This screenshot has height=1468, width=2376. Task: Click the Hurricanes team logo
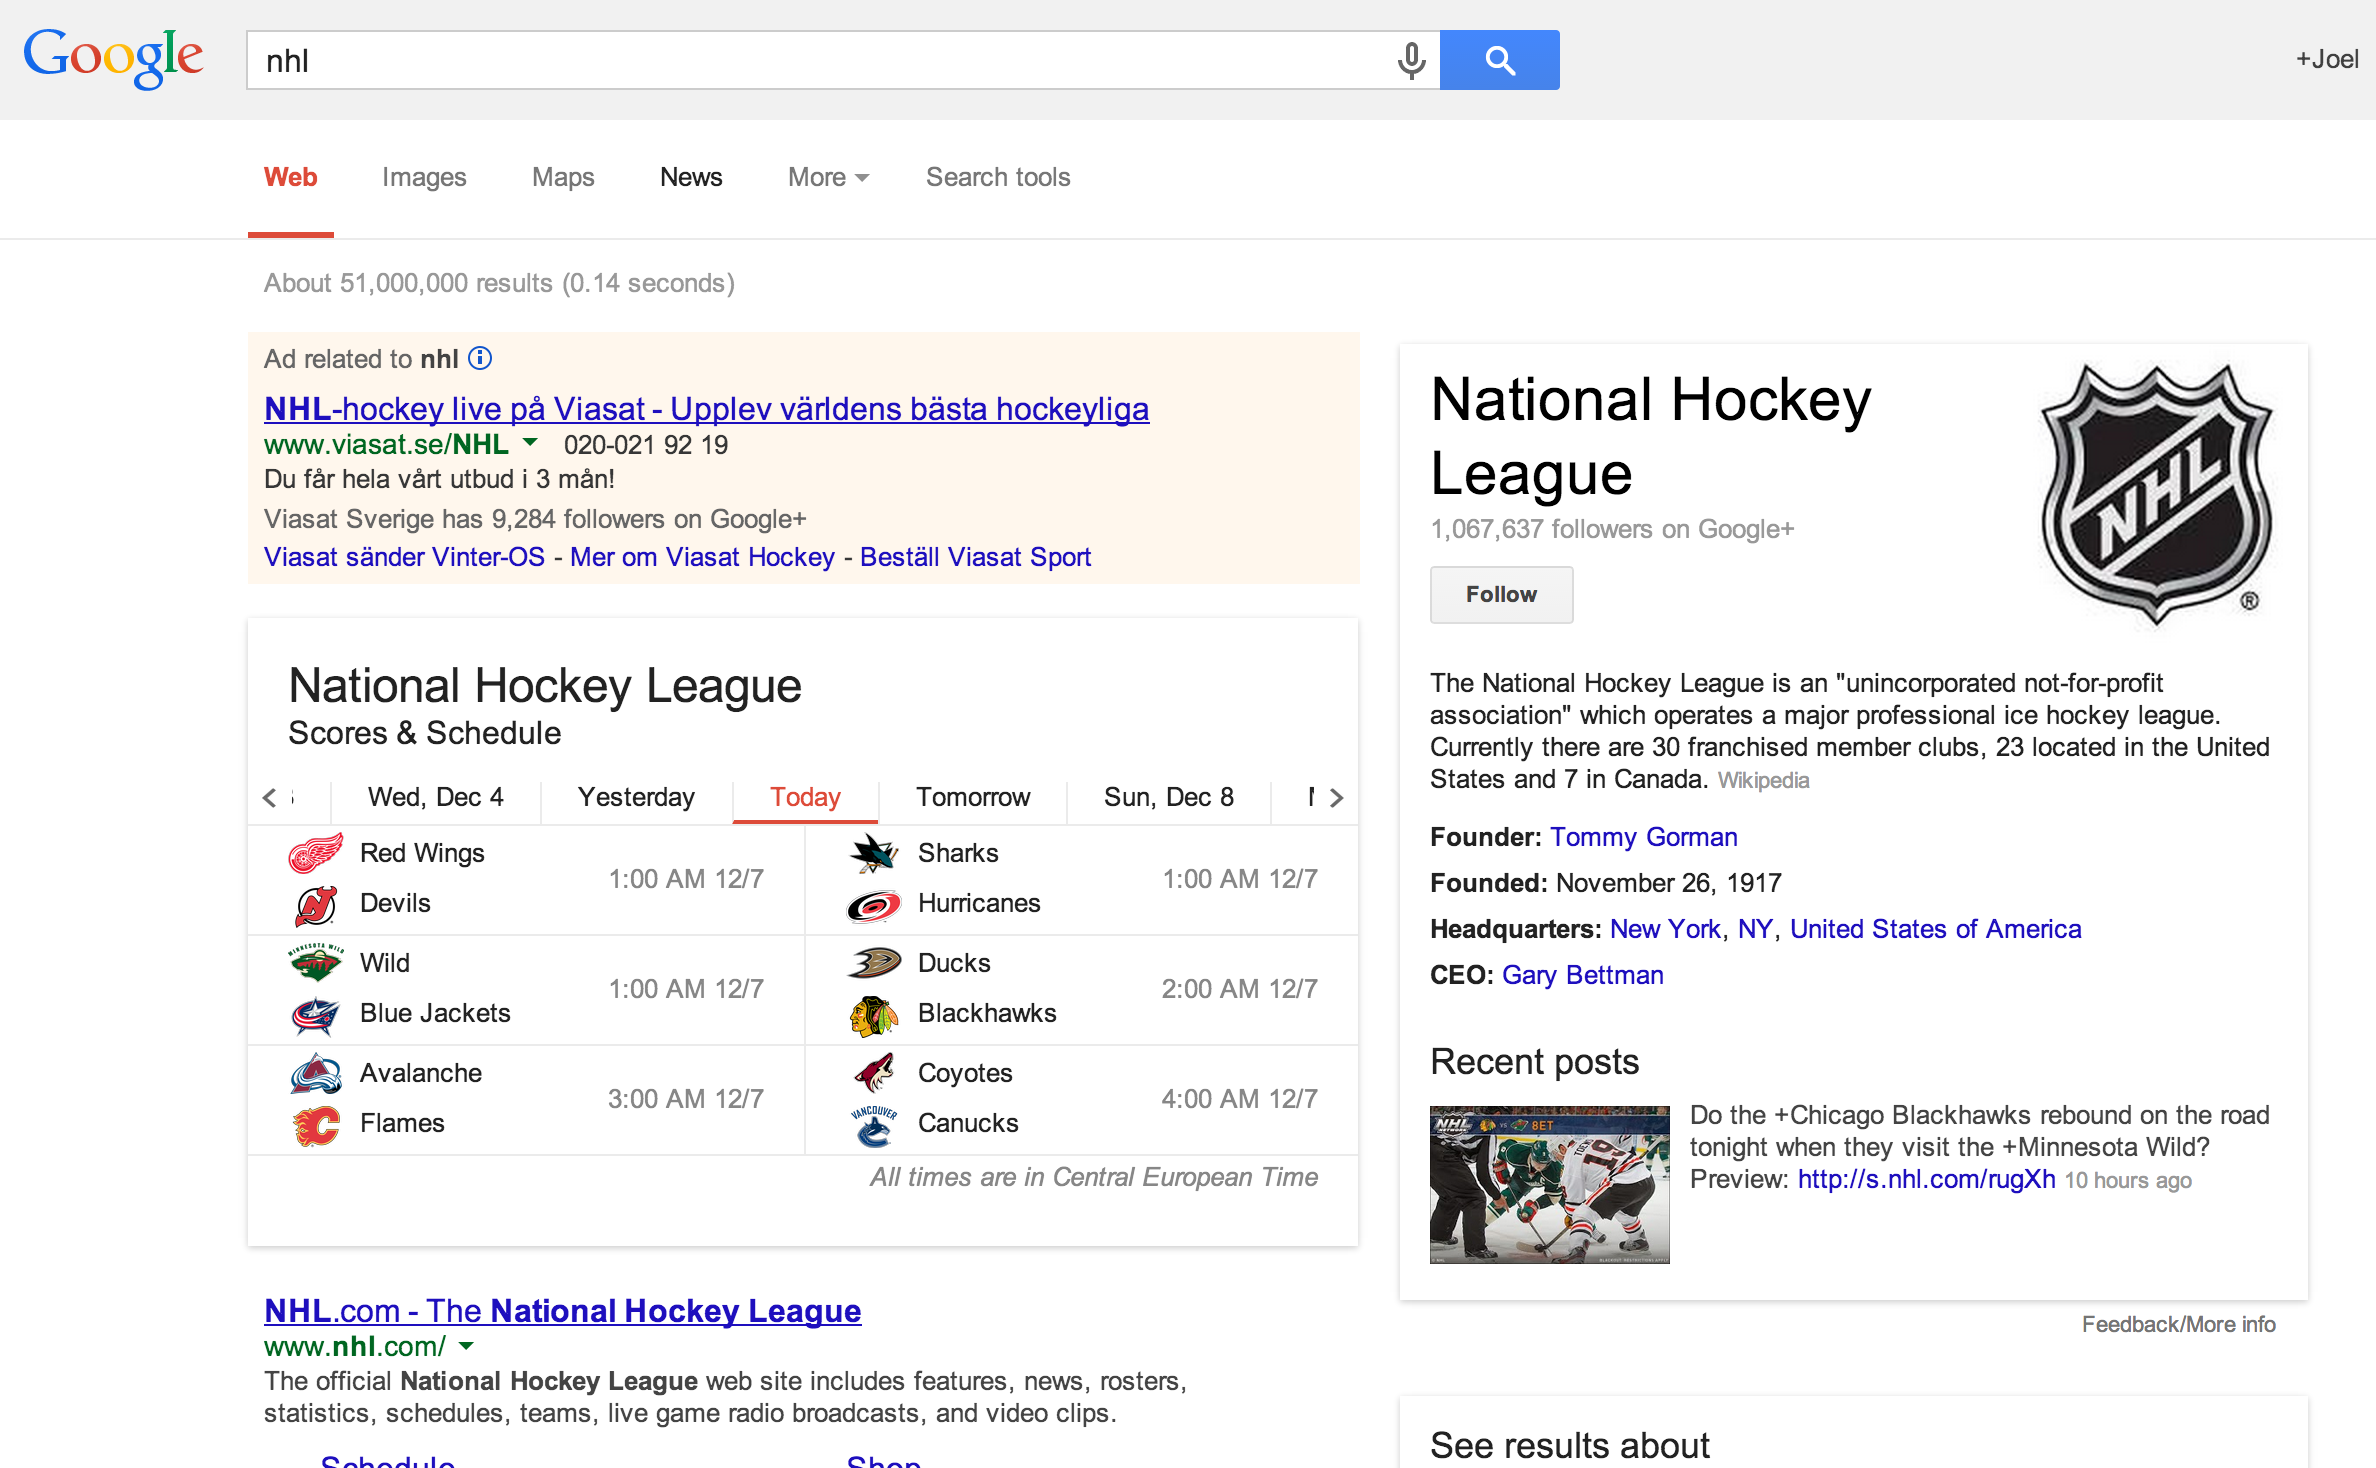point(874,905)
